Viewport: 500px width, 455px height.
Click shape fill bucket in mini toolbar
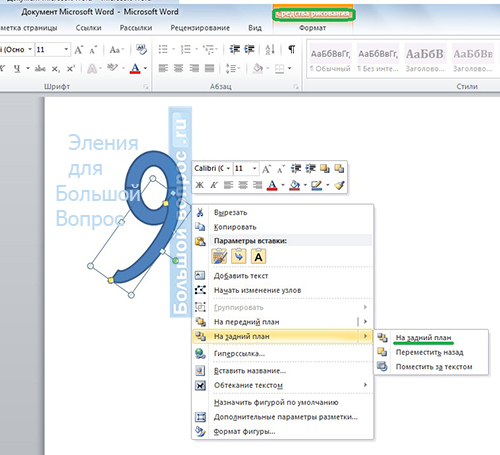(294, 185)
